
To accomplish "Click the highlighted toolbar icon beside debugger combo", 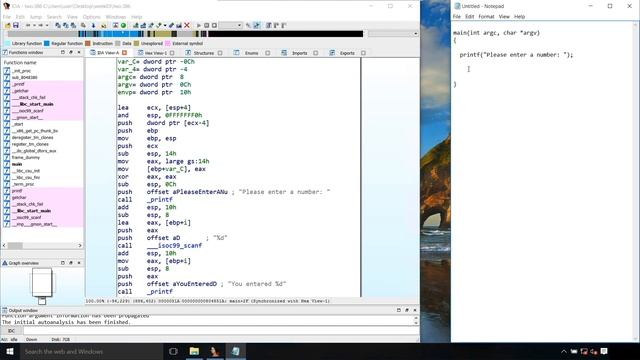I will tap(256, 25).
